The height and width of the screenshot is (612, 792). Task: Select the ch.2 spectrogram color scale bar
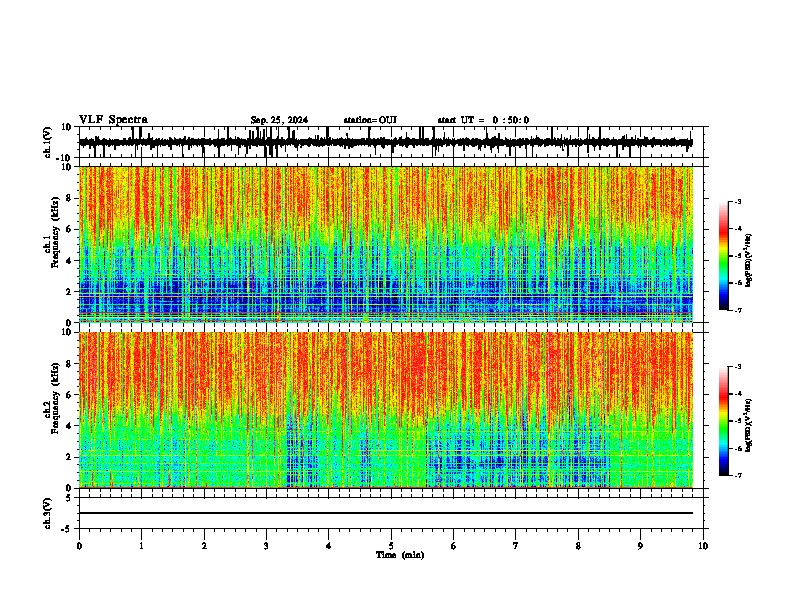point(723,421)
